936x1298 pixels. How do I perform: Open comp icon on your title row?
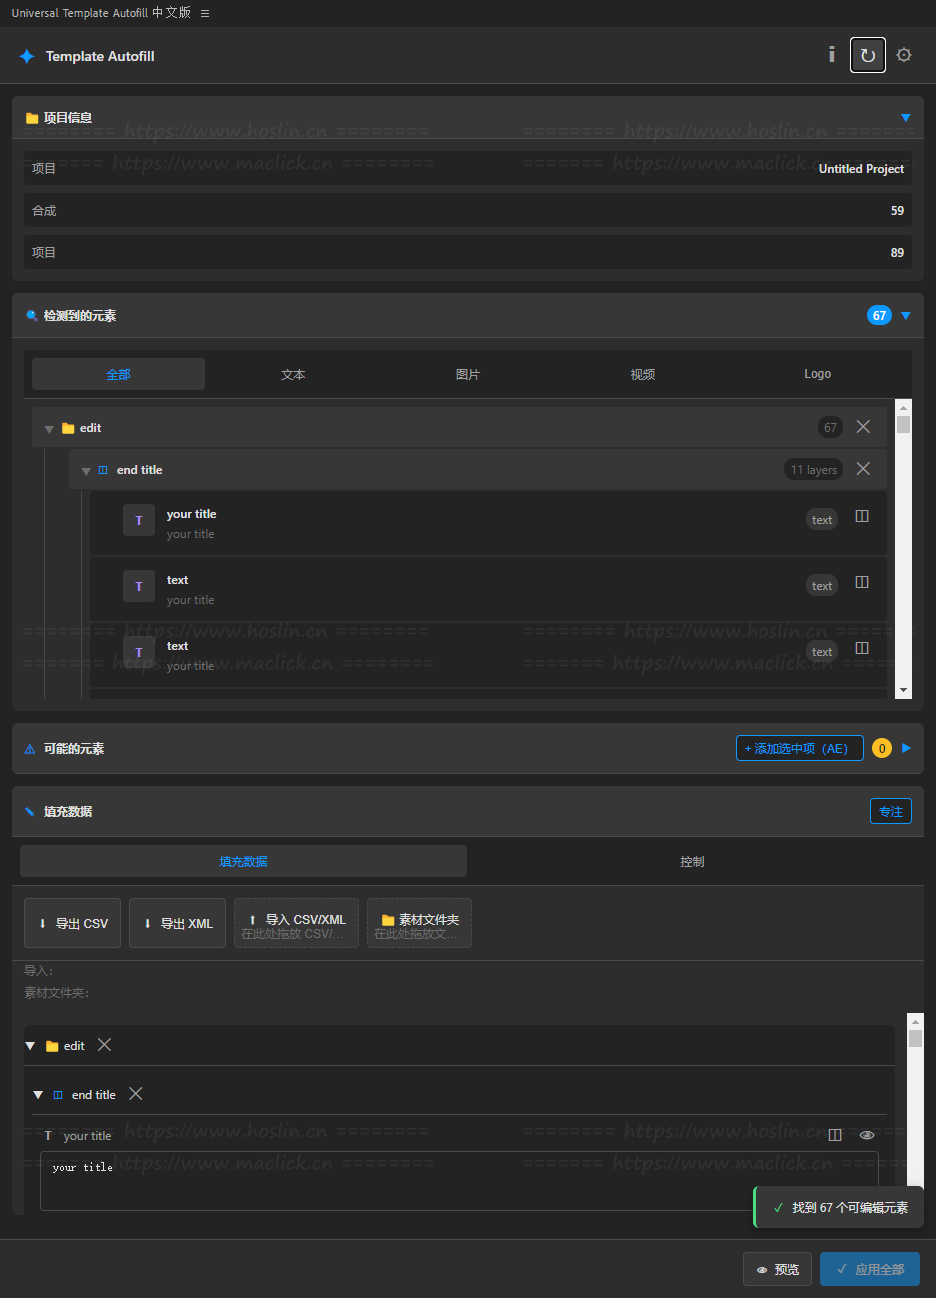click(x=862, y=516)
